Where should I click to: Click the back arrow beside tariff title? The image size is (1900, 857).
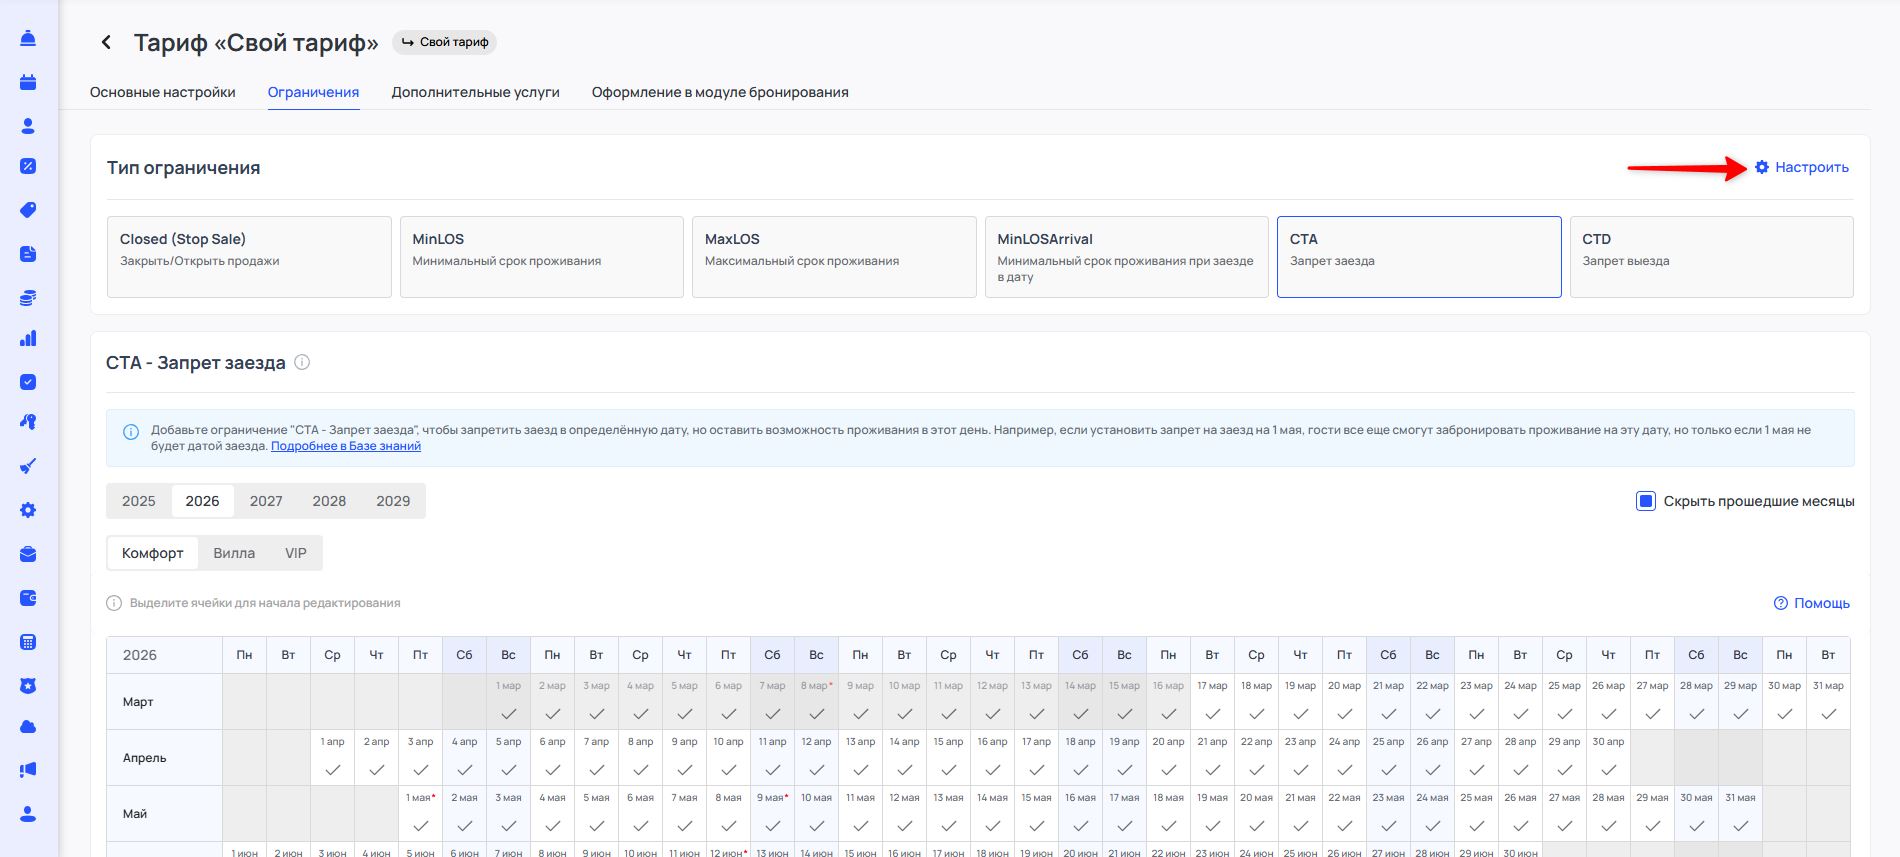tap(106, 42)
